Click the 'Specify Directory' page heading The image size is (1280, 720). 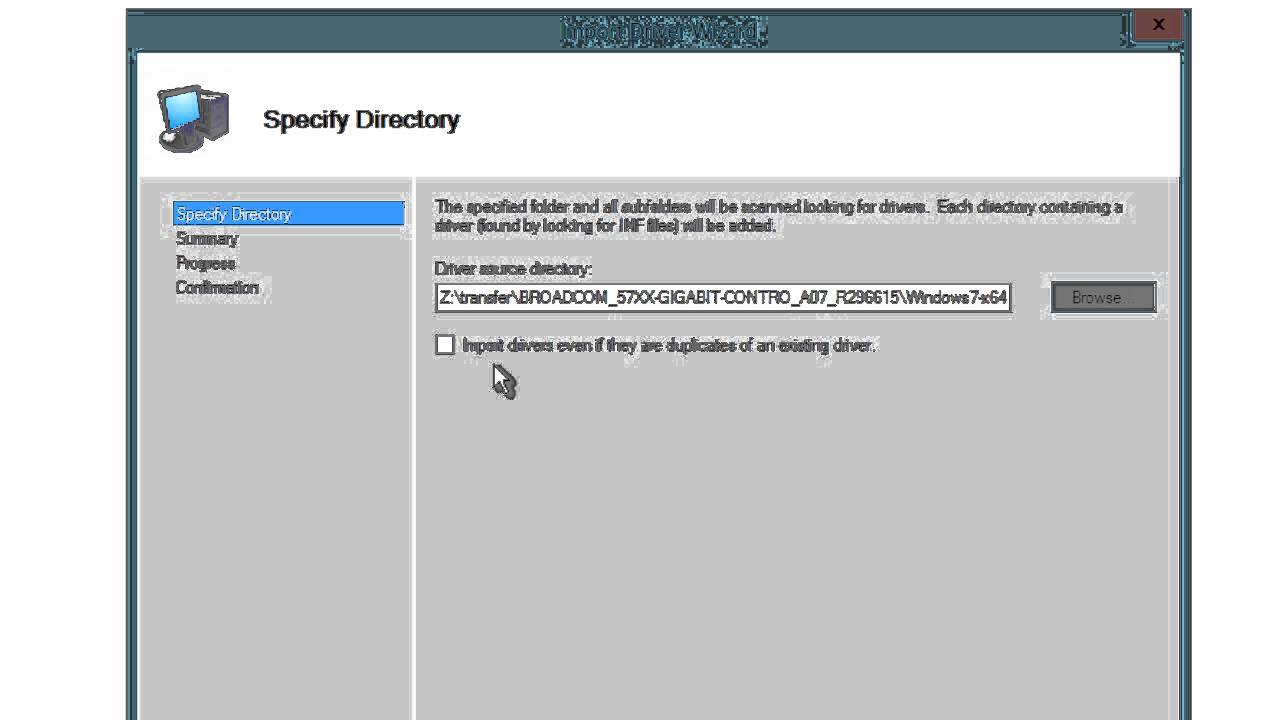point(361,119)
